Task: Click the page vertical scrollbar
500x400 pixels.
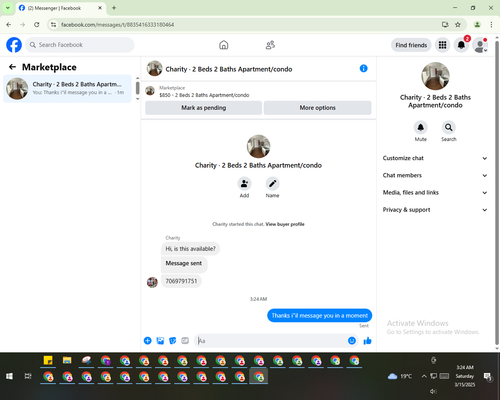Action: click(x=497, y=193)
